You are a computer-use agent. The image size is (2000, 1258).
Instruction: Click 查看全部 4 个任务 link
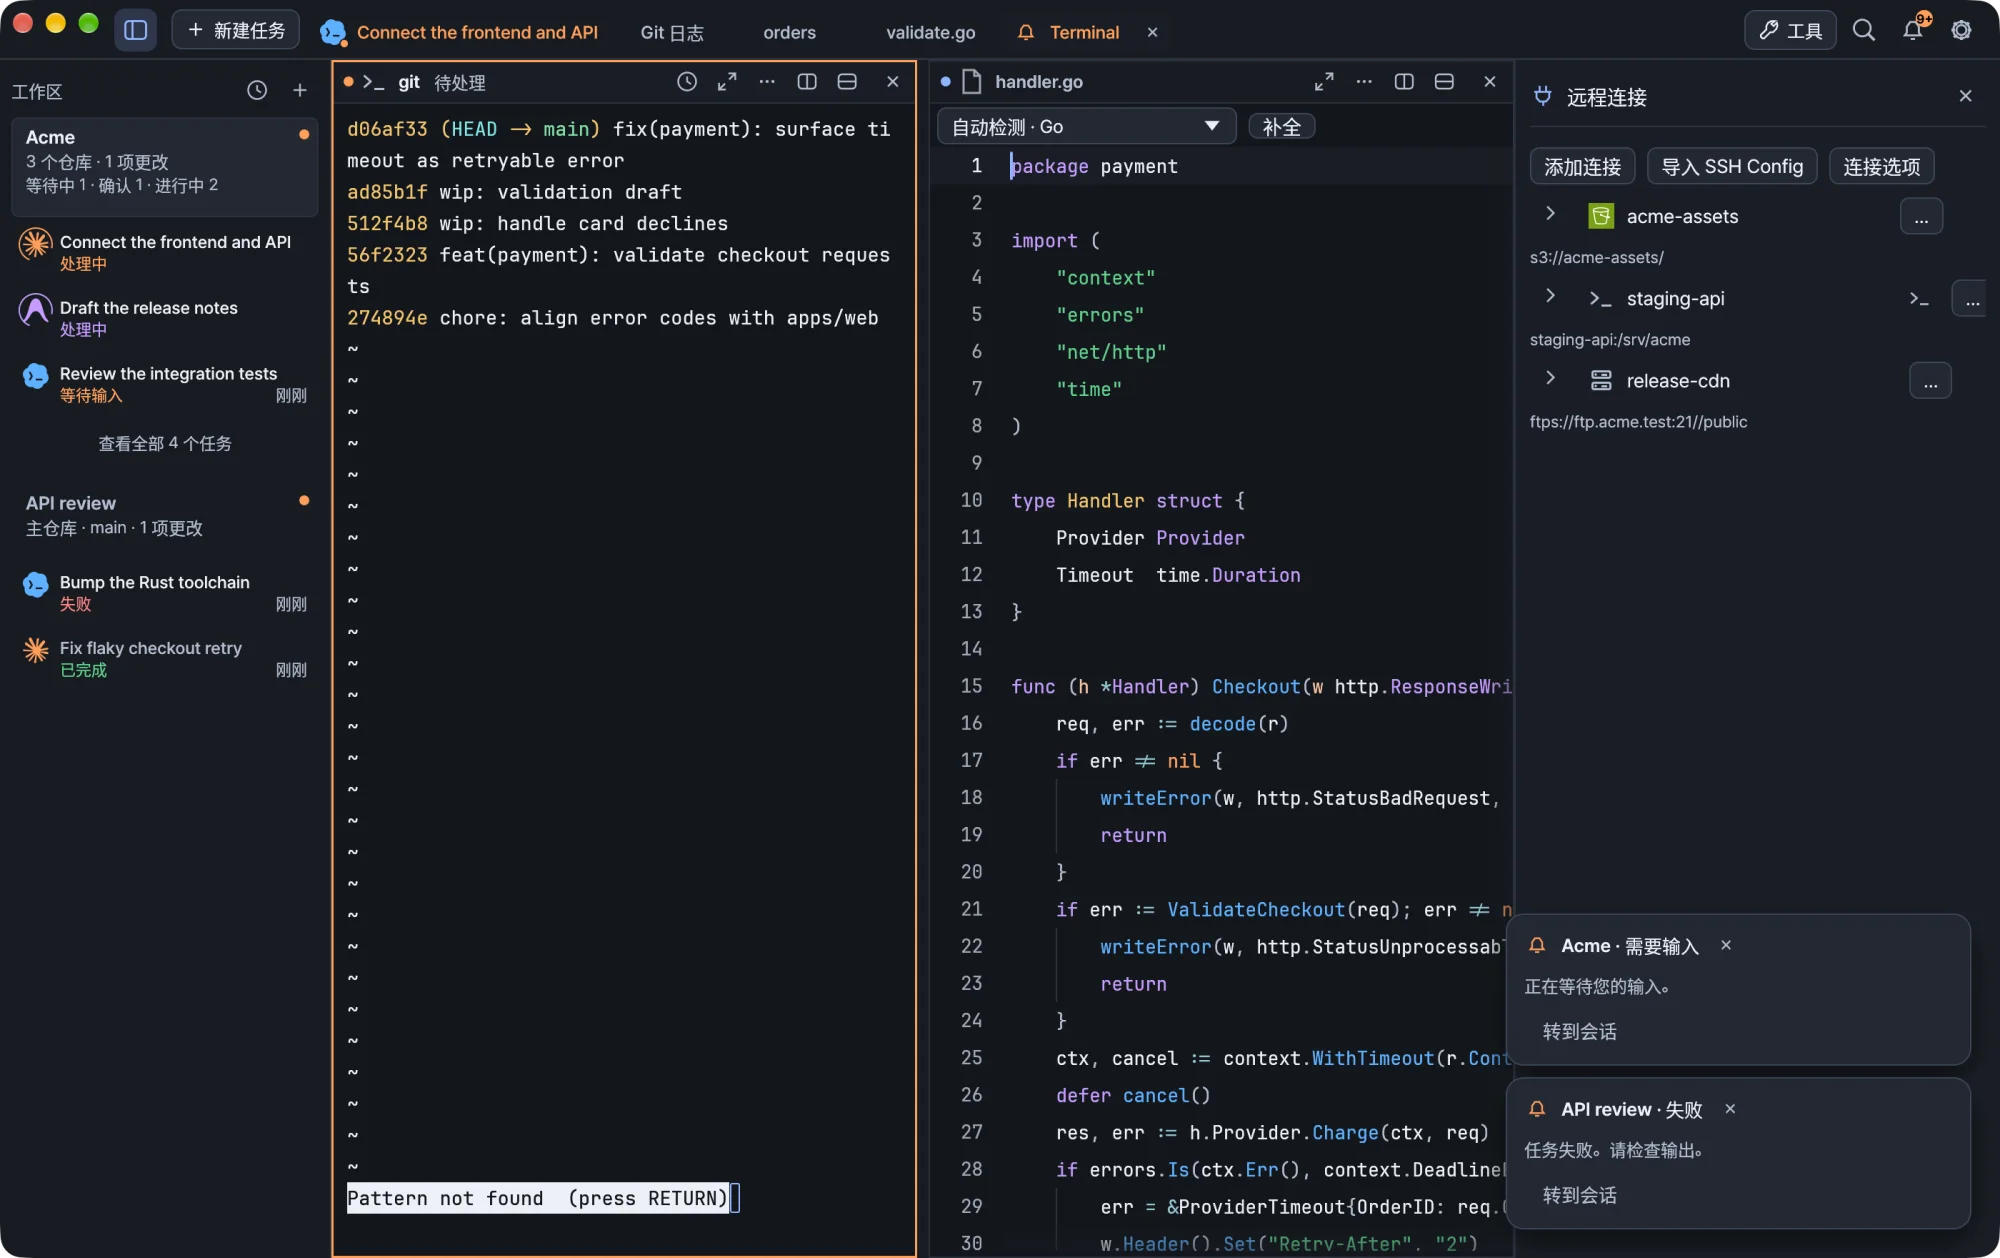point(165,444)
